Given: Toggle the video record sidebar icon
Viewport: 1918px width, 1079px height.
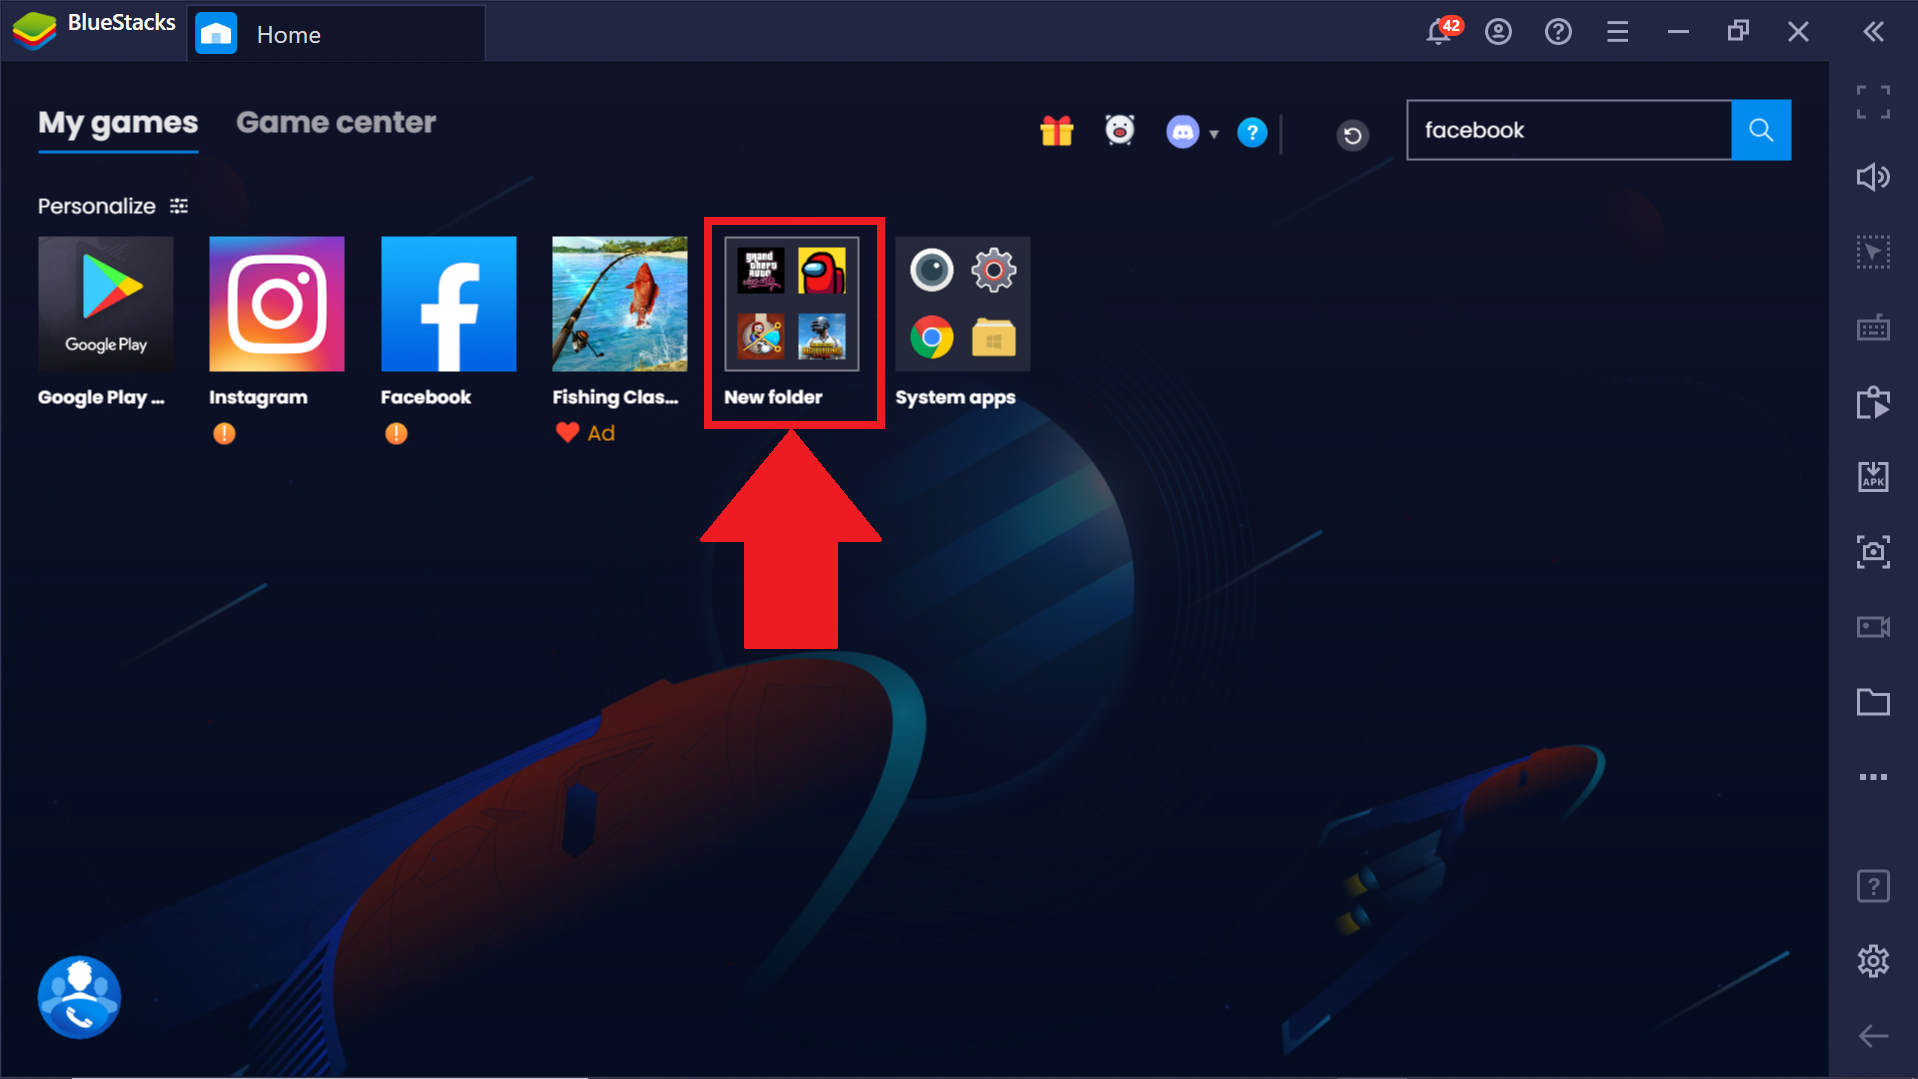Looking at the screenshot, I should click(x=1872, y=627).
